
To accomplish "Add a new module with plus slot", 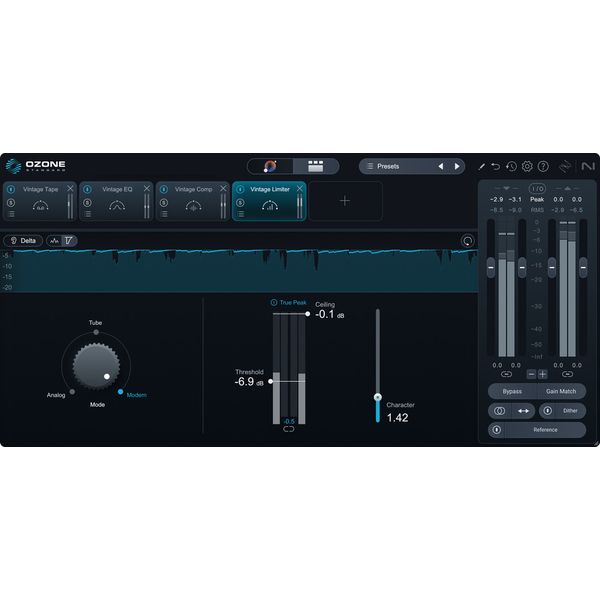I will pos(345,201).
